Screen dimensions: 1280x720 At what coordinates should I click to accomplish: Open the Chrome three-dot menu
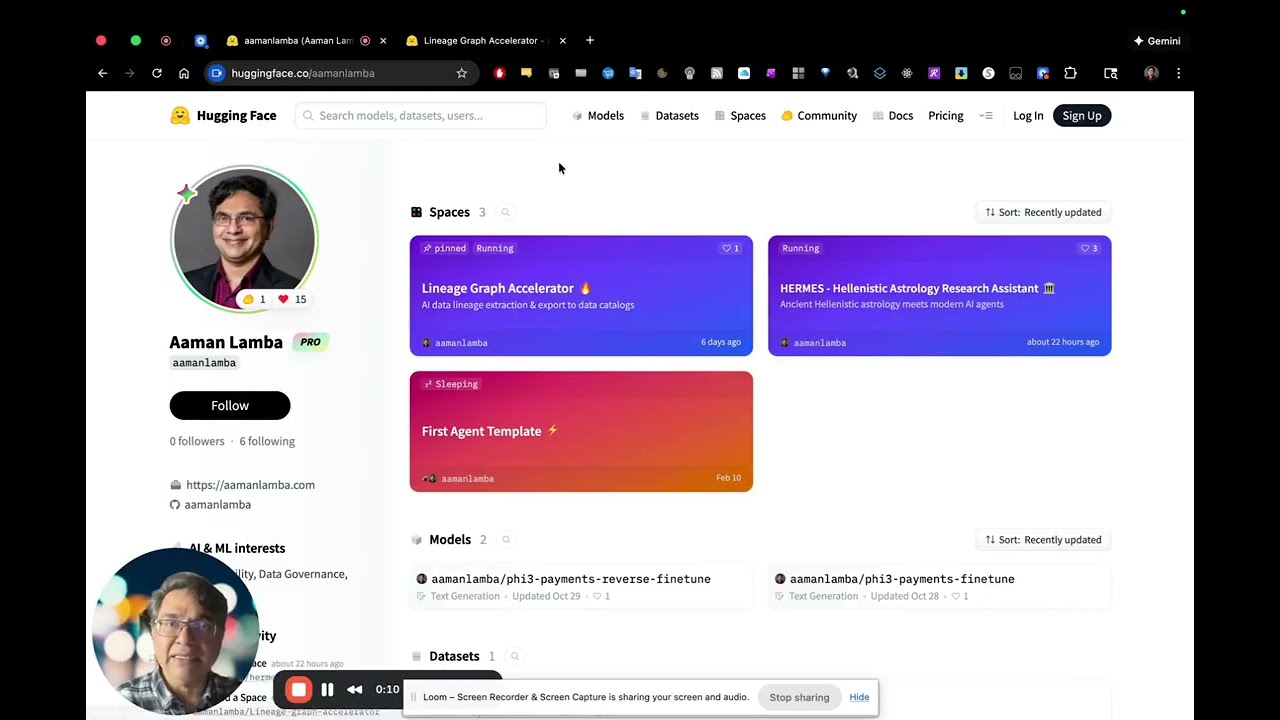pos(1178,73)
